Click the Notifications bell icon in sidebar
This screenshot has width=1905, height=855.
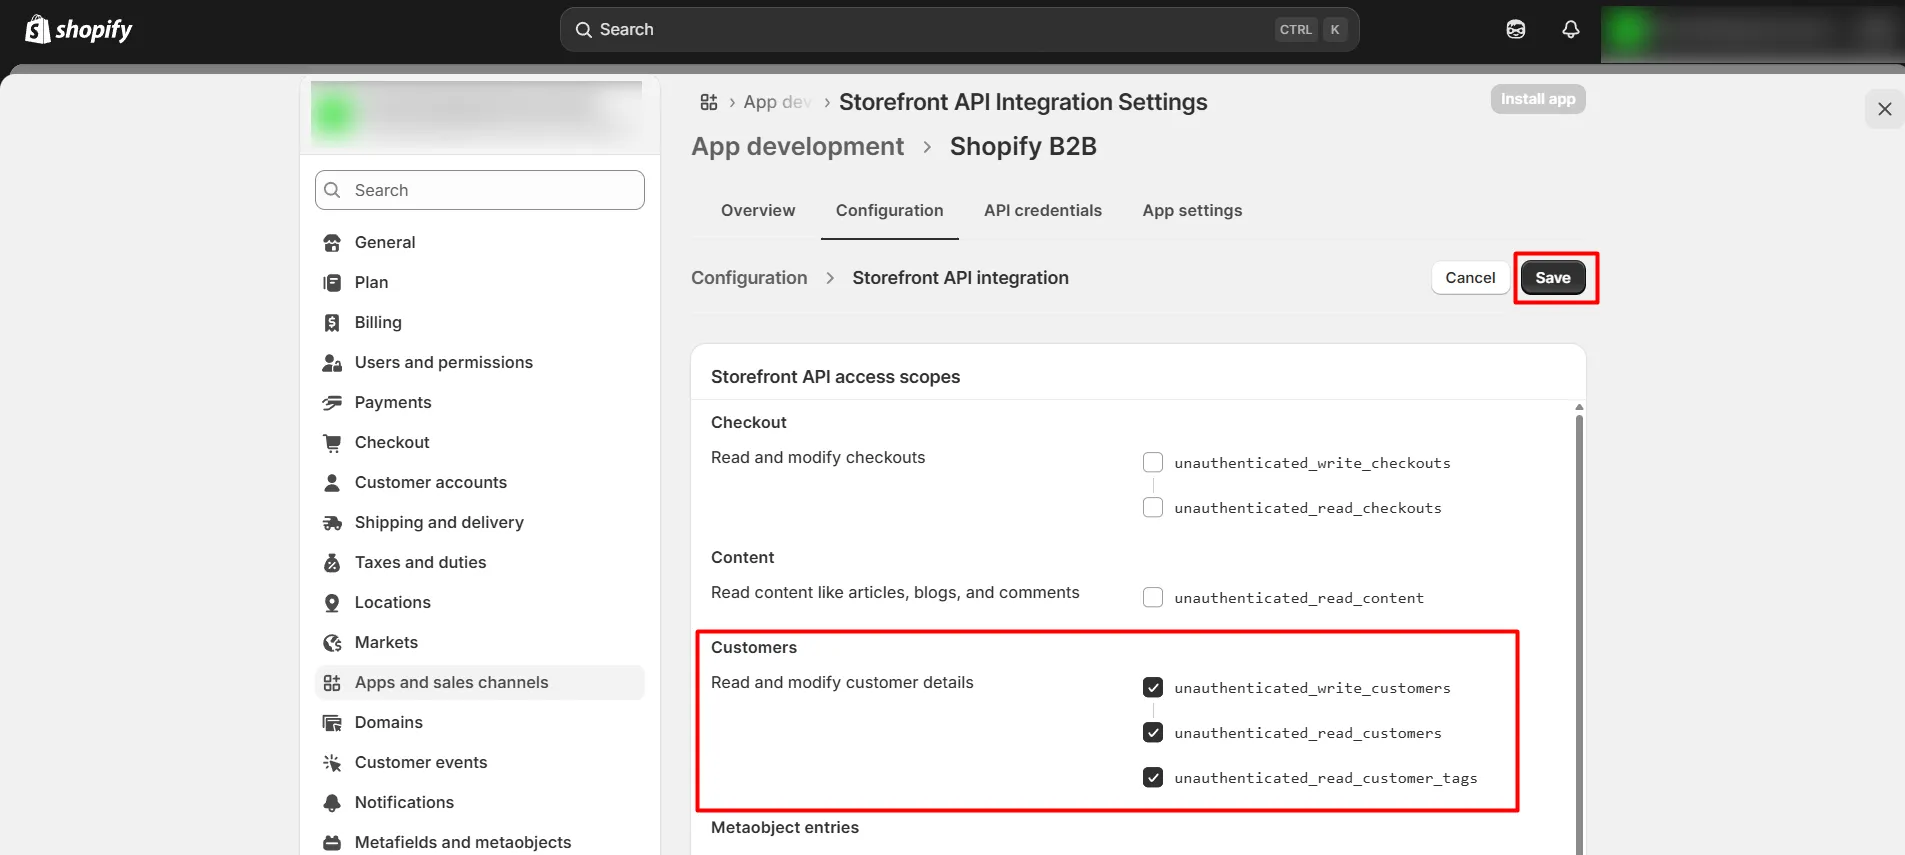click(332, 803)
